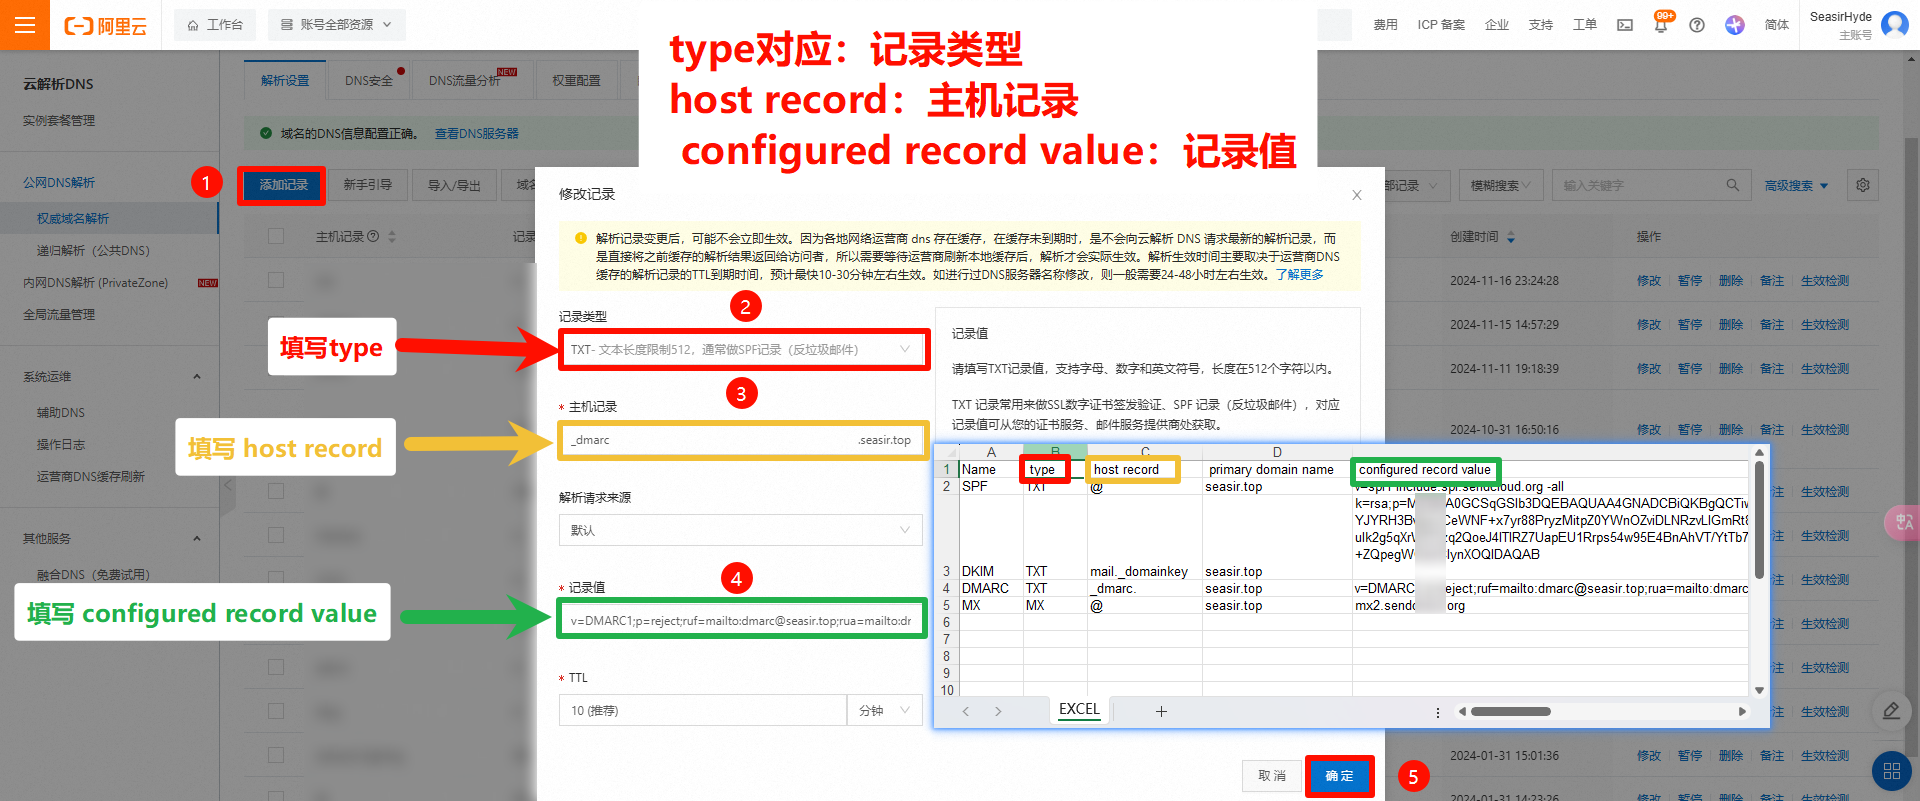Open the 记录类型 TXT dropdown
Viewport: 1920px width, 801px height.
tap(741, 350)
